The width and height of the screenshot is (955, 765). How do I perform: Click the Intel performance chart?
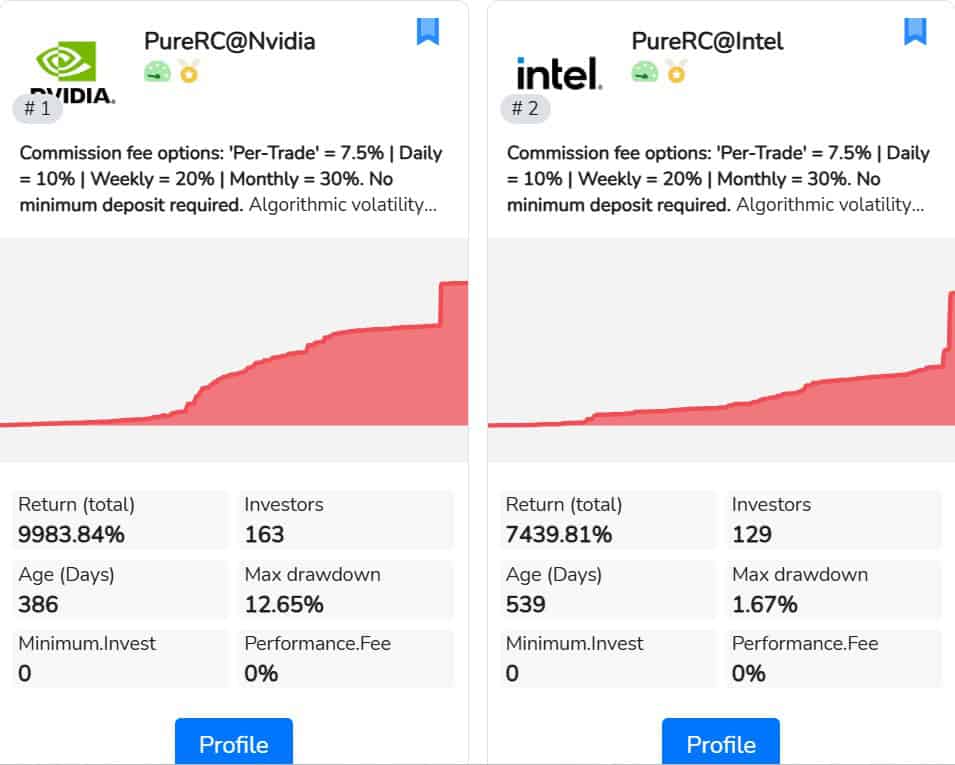pos(721,350)
